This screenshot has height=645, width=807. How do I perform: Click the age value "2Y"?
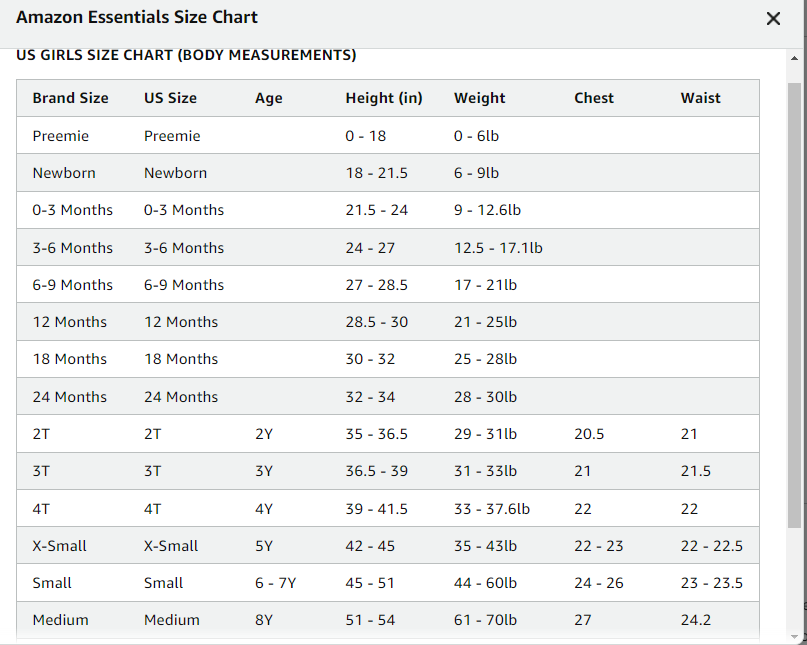tap(264, 434)
